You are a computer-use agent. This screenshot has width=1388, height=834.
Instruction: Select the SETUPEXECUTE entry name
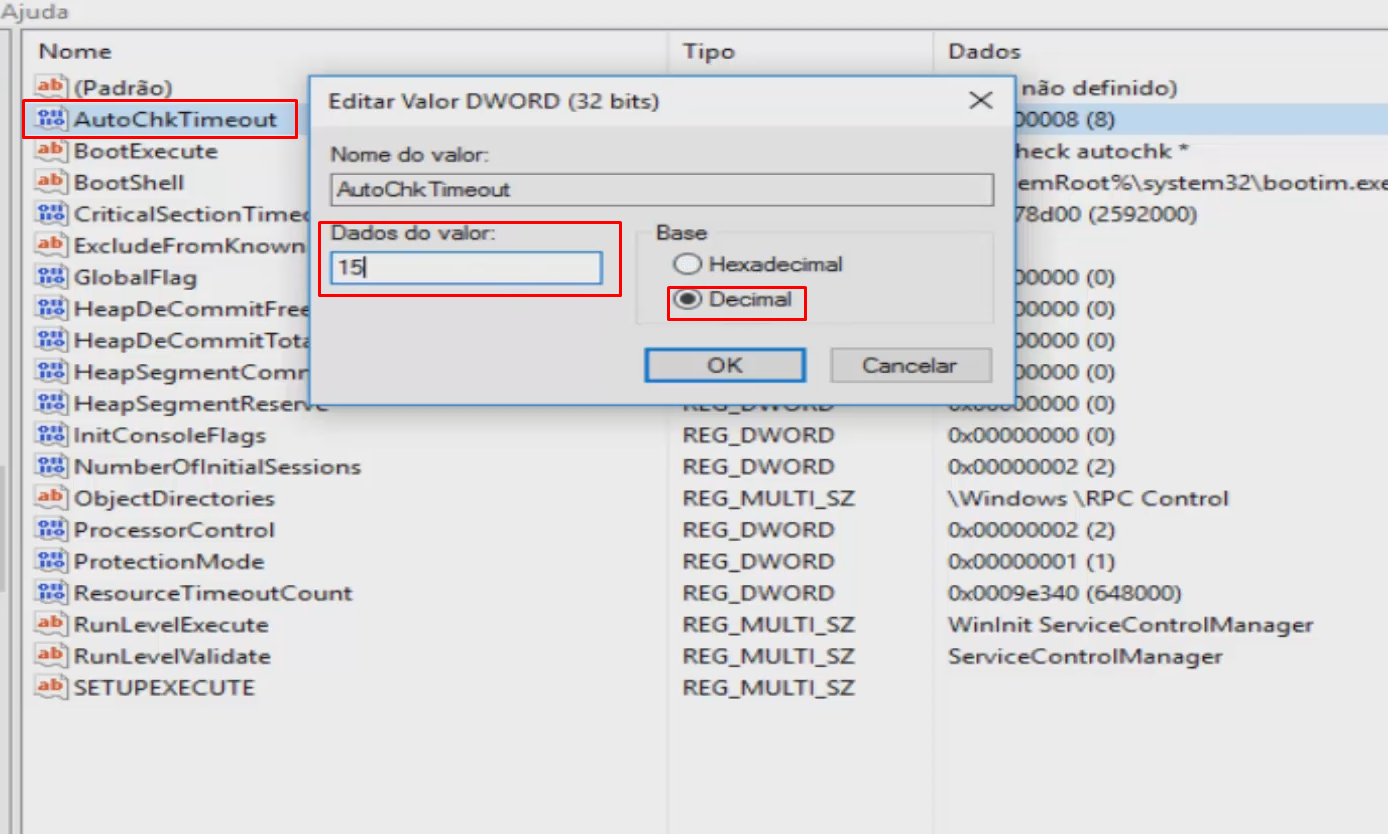(164, 688)
